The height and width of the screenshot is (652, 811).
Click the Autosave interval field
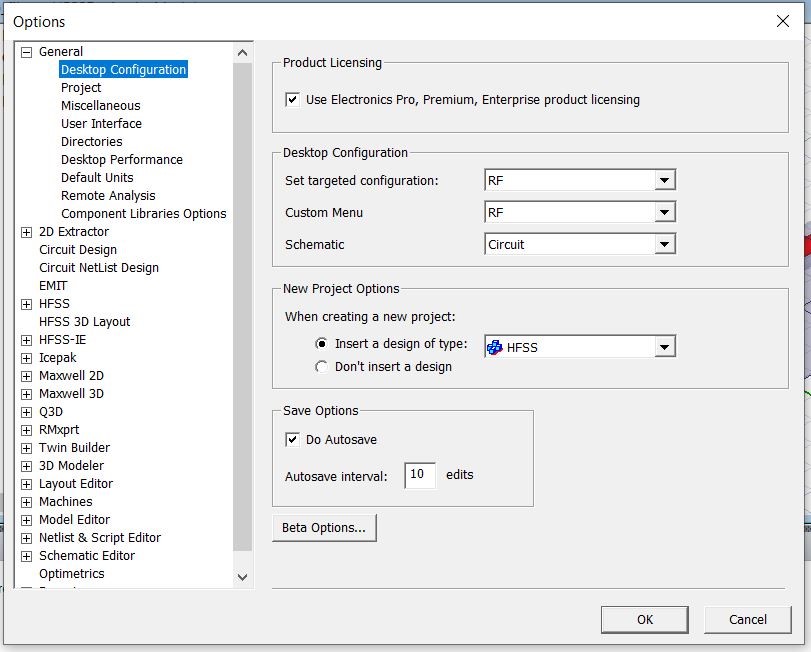pos(419,475)
